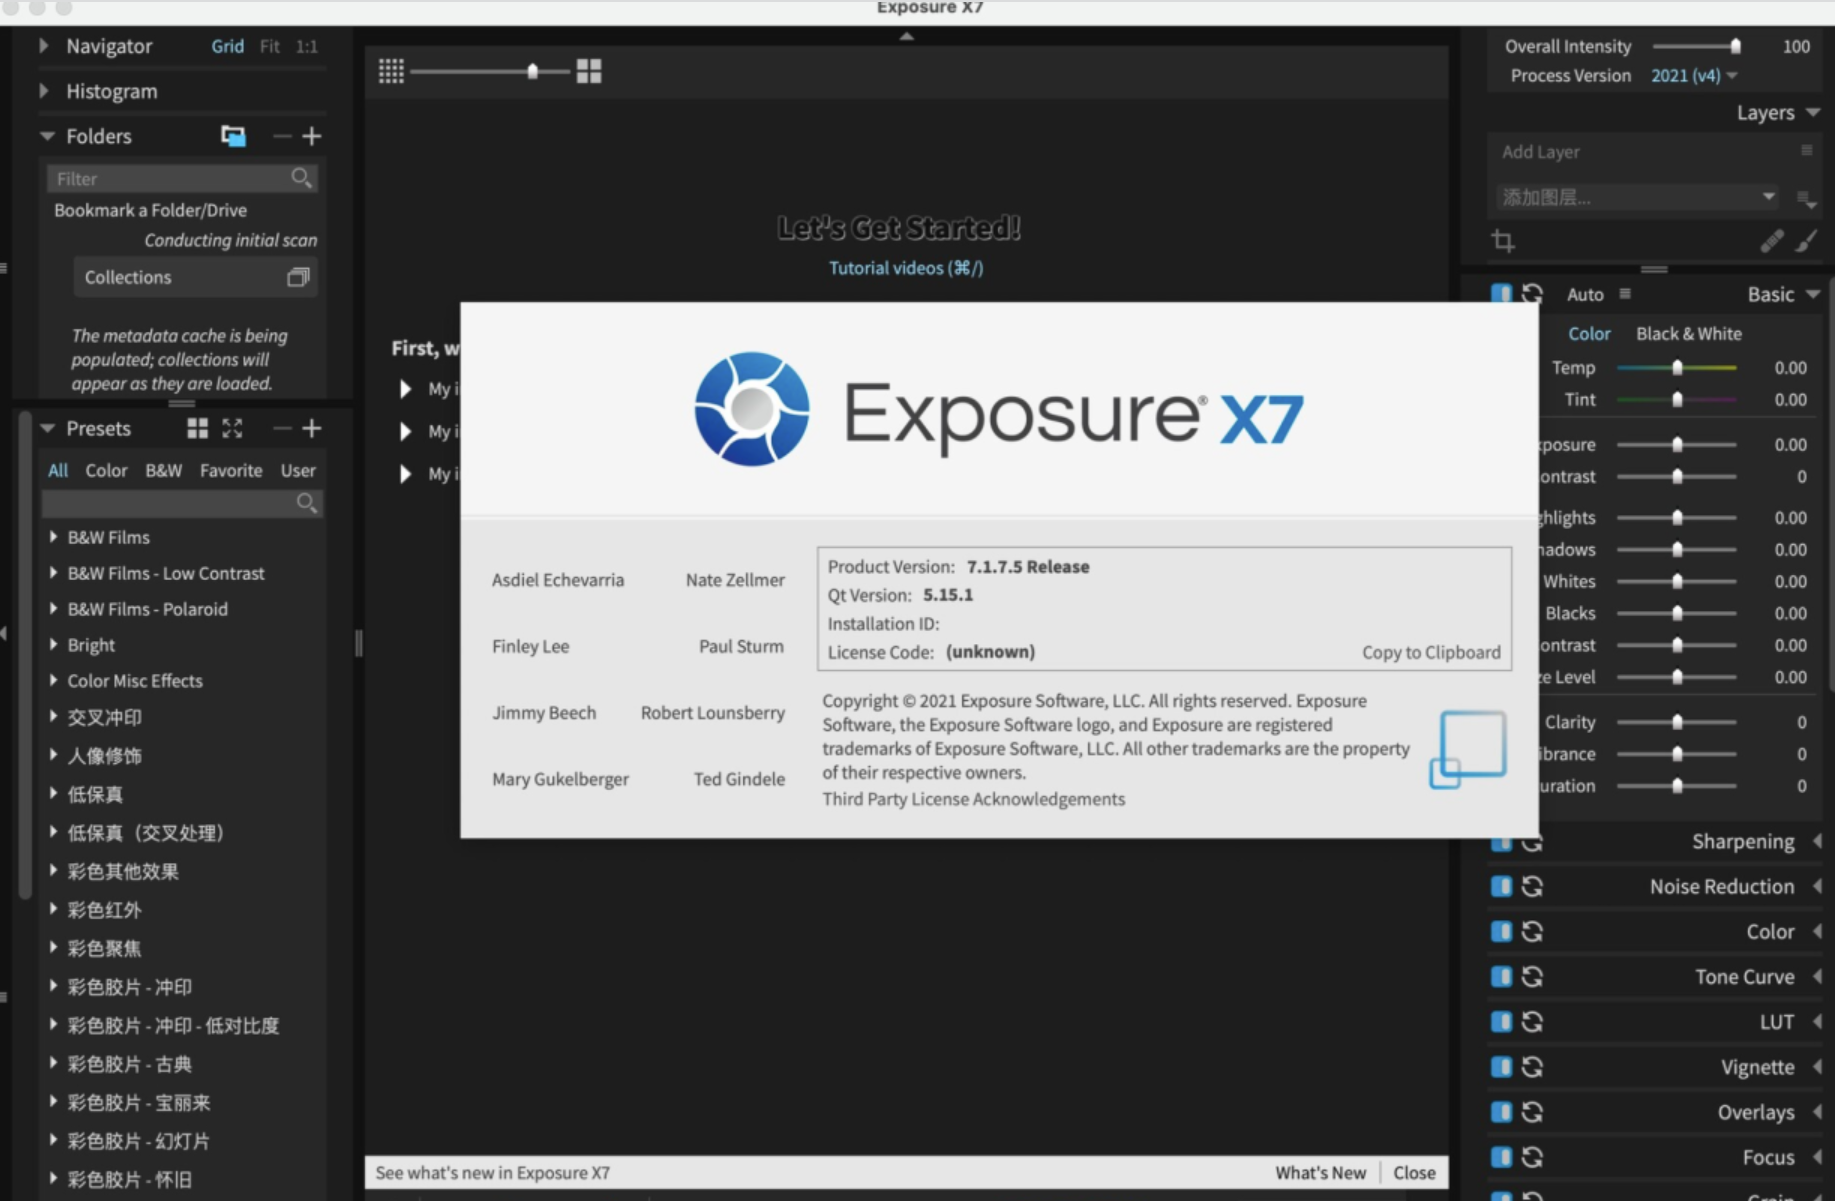This screenshot has width=1835, height=1201.
Task: Toggle the Color panel on or off
Action: coord(1501,932)
